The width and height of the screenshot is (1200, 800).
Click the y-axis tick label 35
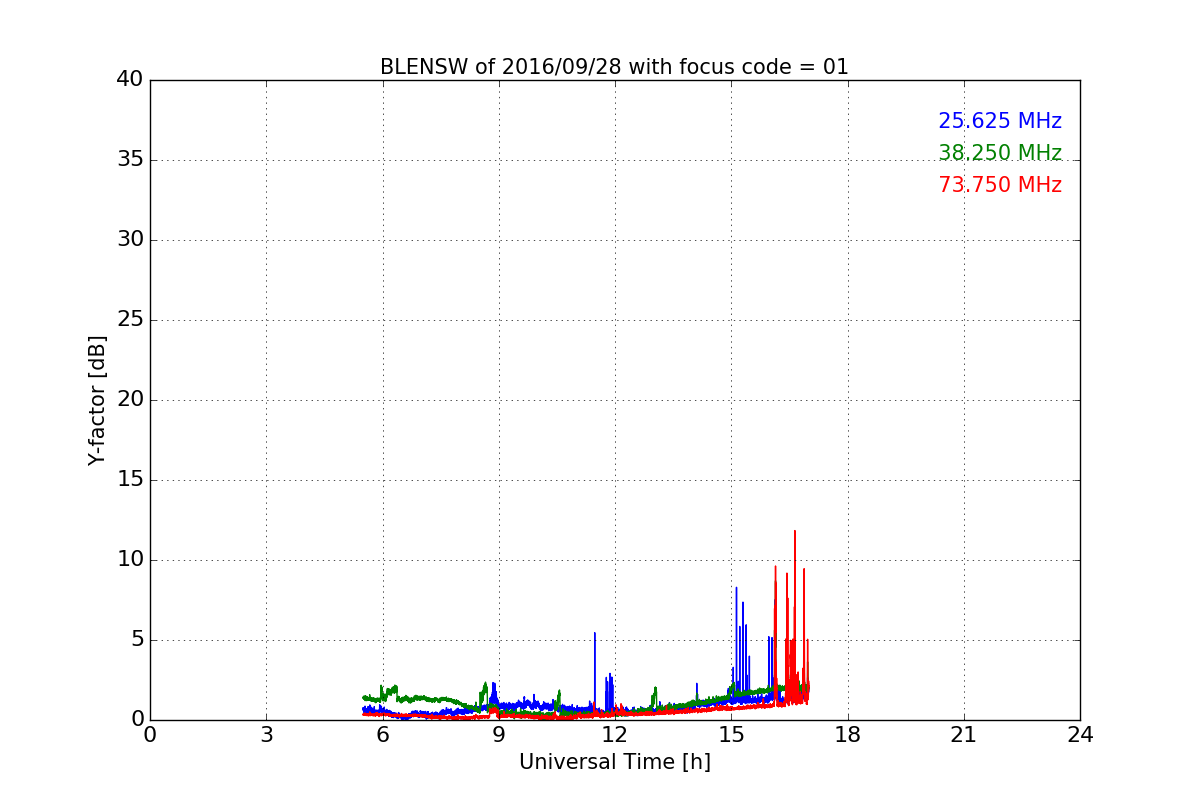point(129,160)
